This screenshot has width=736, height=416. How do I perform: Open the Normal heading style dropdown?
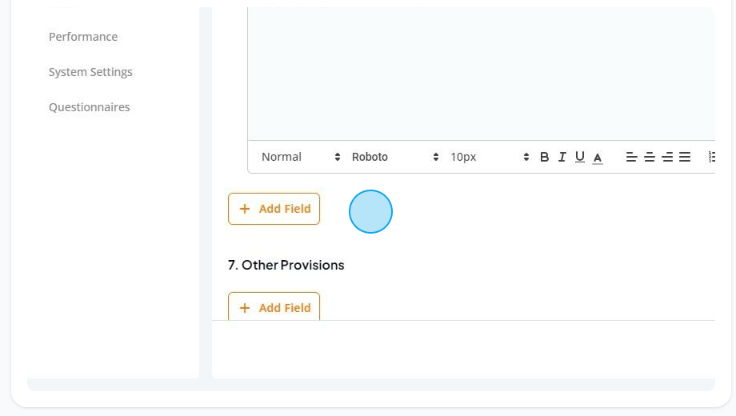(301, 157)
